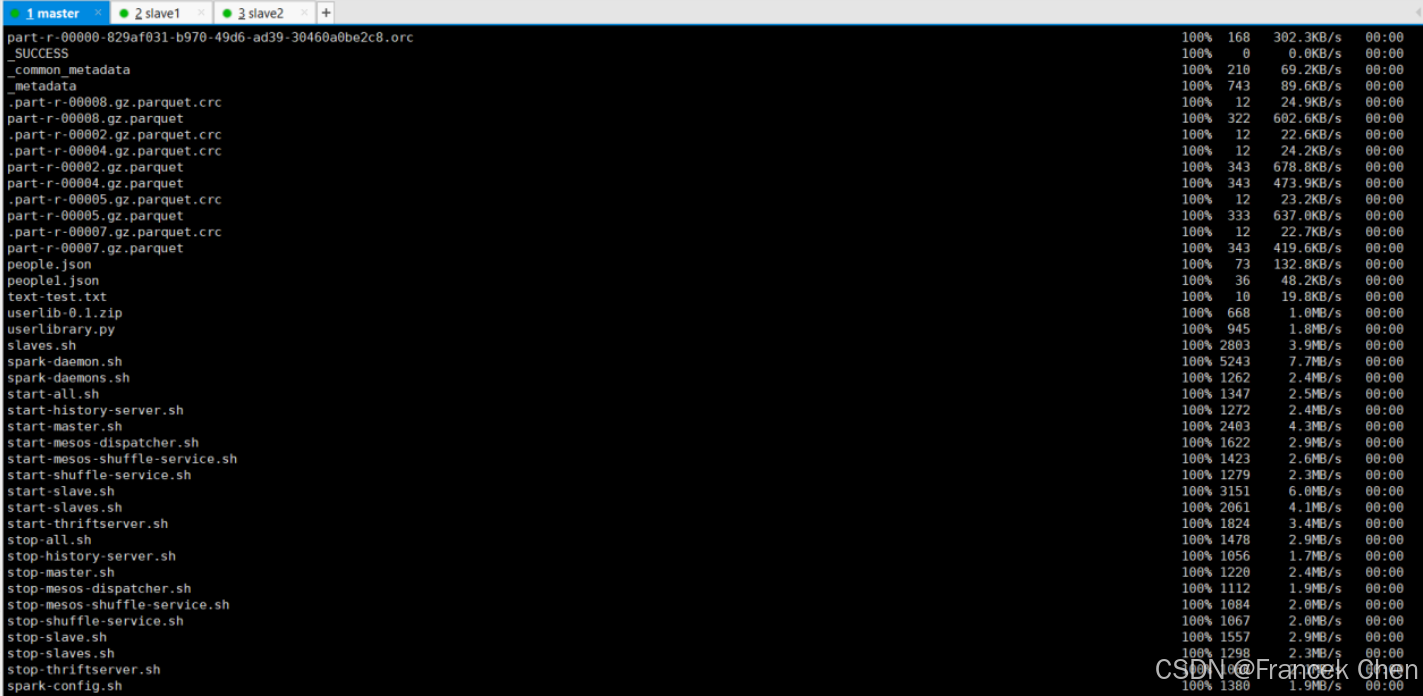1423x696 pixels.
Task: Click the _common_metadata file name
Action: pos(68,70)
